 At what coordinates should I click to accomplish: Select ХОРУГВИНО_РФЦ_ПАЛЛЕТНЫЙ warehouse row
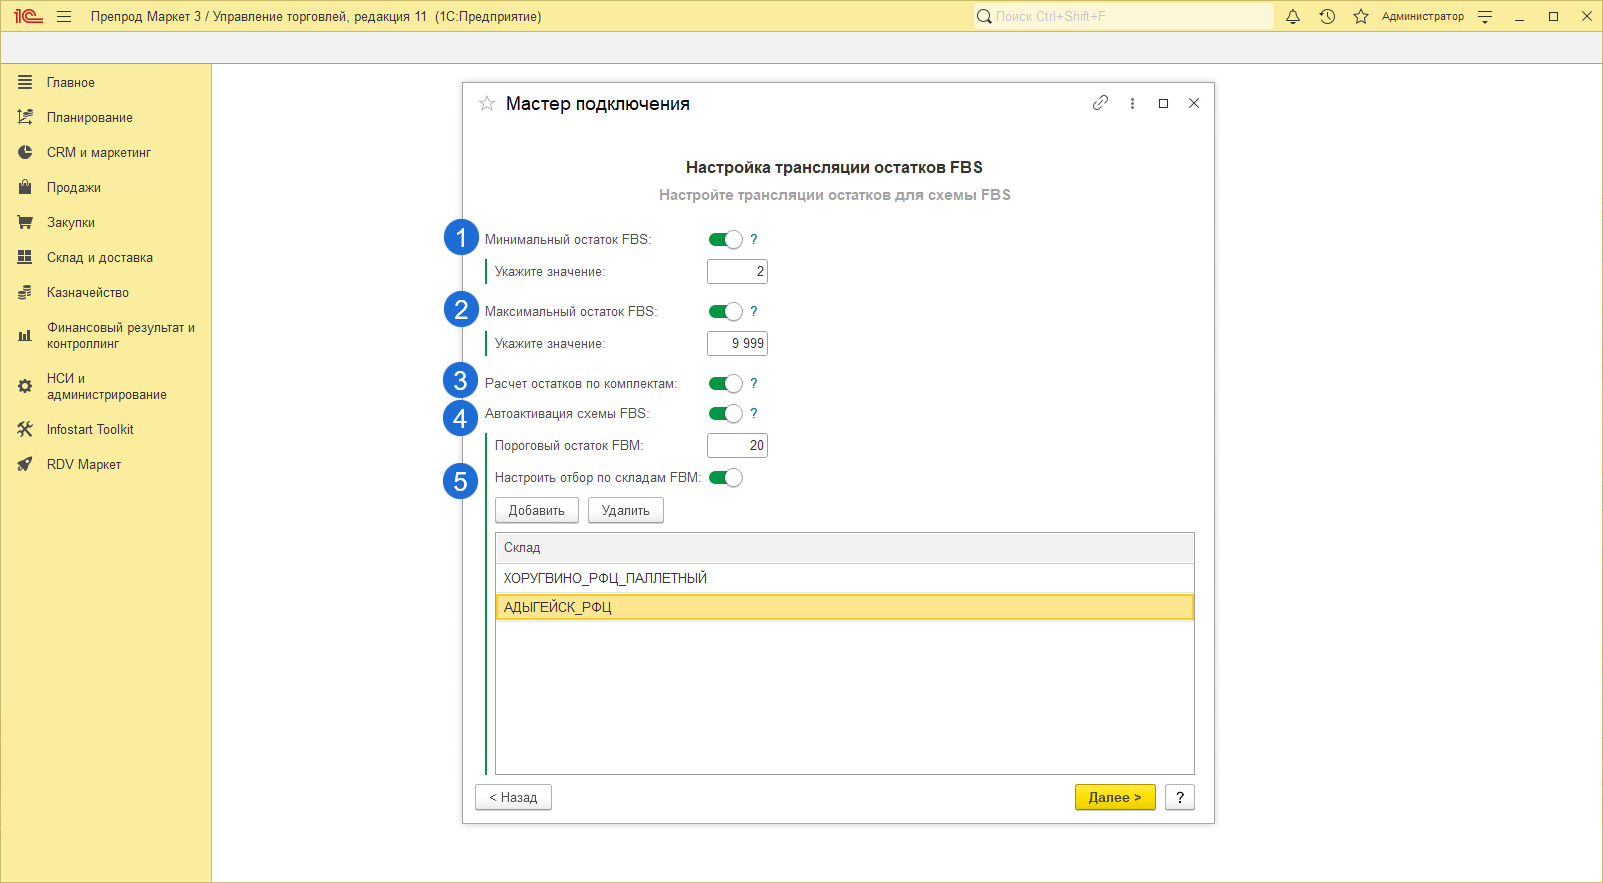pyautogui.click(x=845, y=578)
